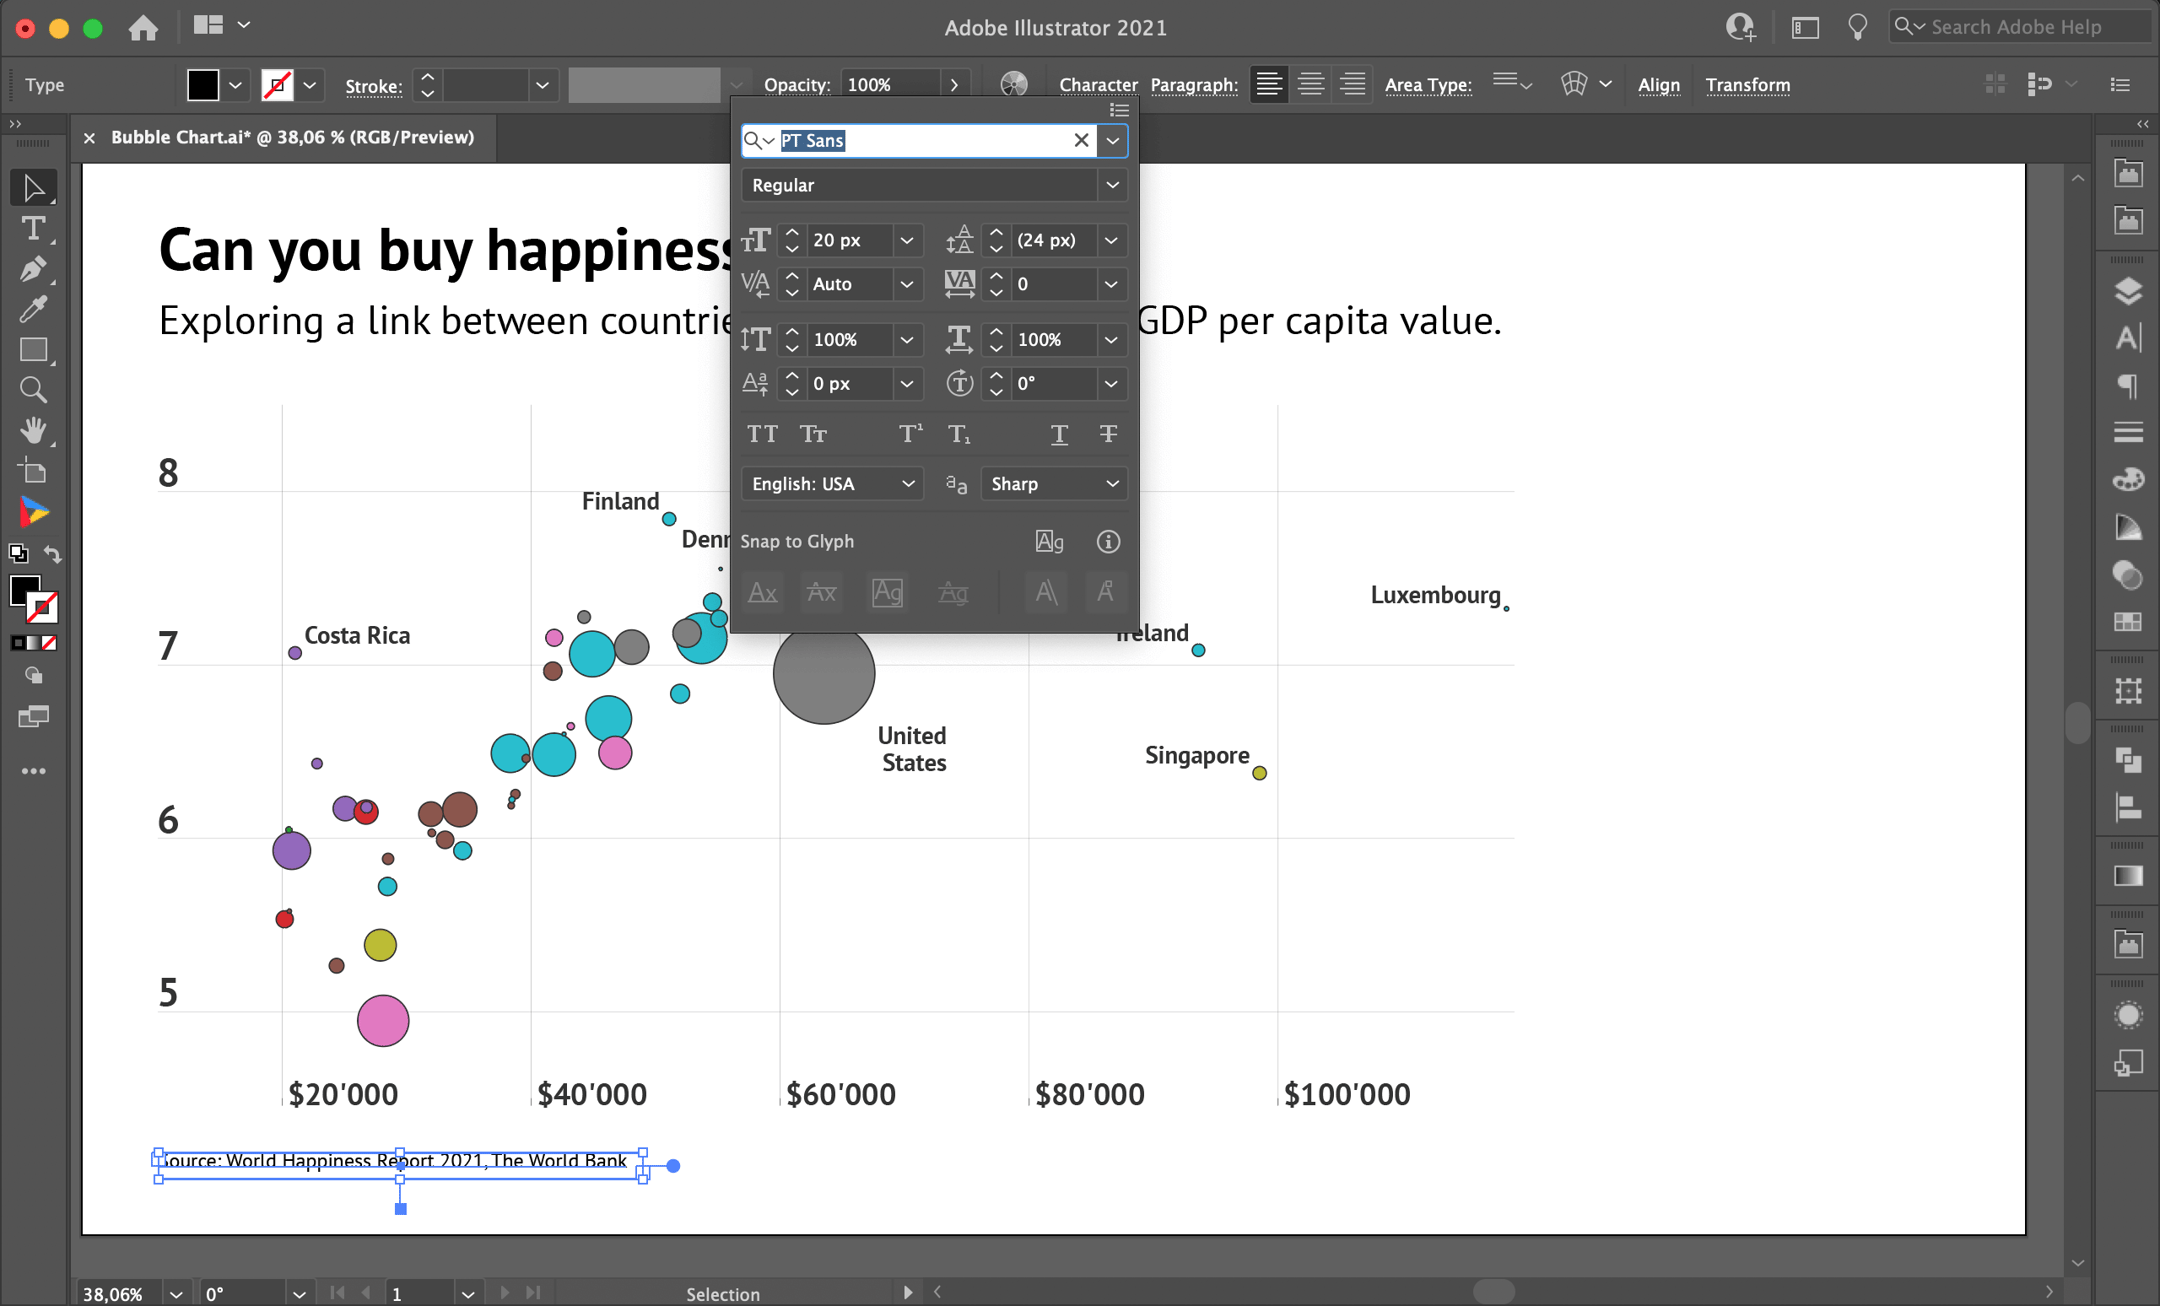
Task: Toggle Underline formatting
Action: click(x=1058, y=434)
